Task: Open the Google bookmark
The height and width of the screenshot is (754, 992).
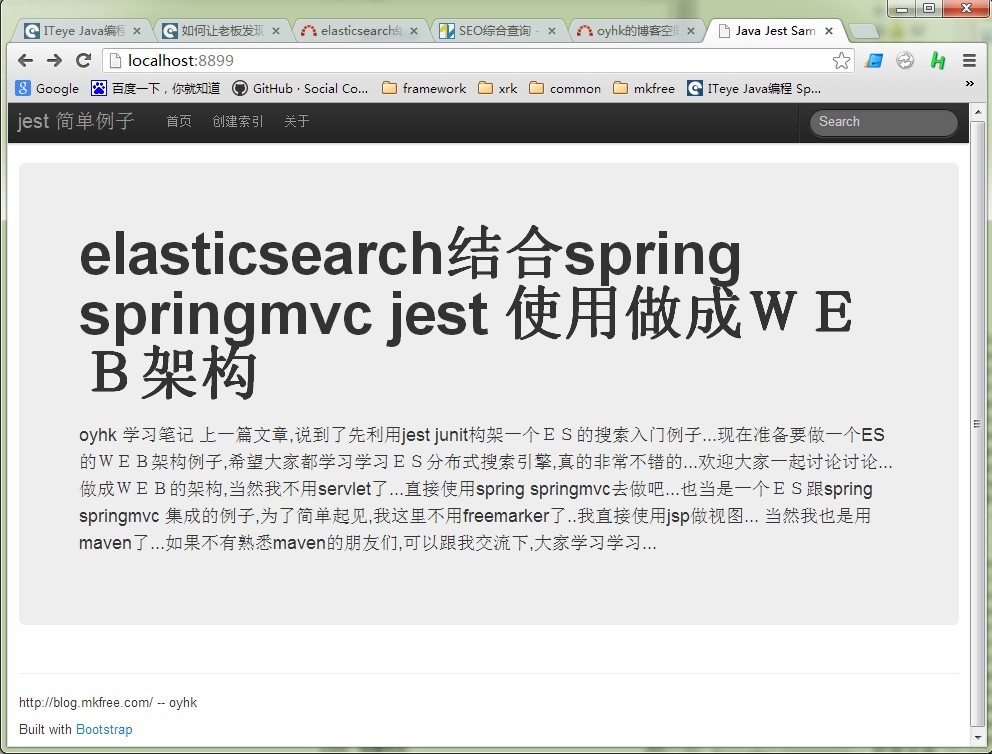Action: 47,89
